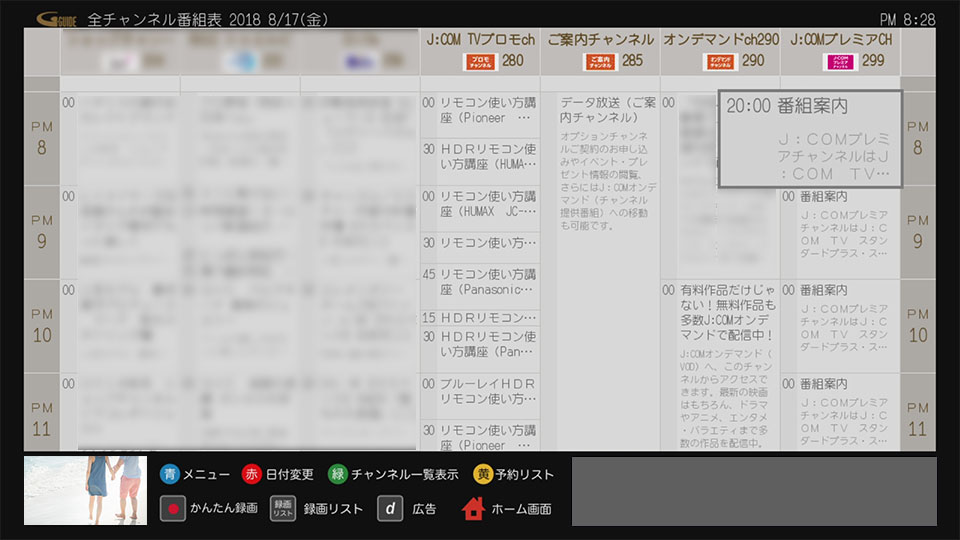Click the right-side PM 8 time marker
The height and width of the screenshot is (540, 960).
pos(918,139)
